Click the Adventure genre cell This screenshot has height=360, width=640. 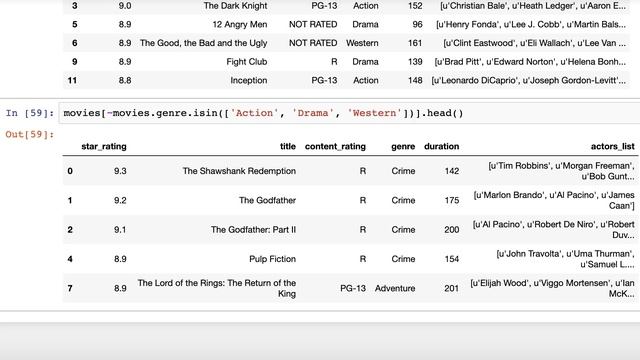395,288
